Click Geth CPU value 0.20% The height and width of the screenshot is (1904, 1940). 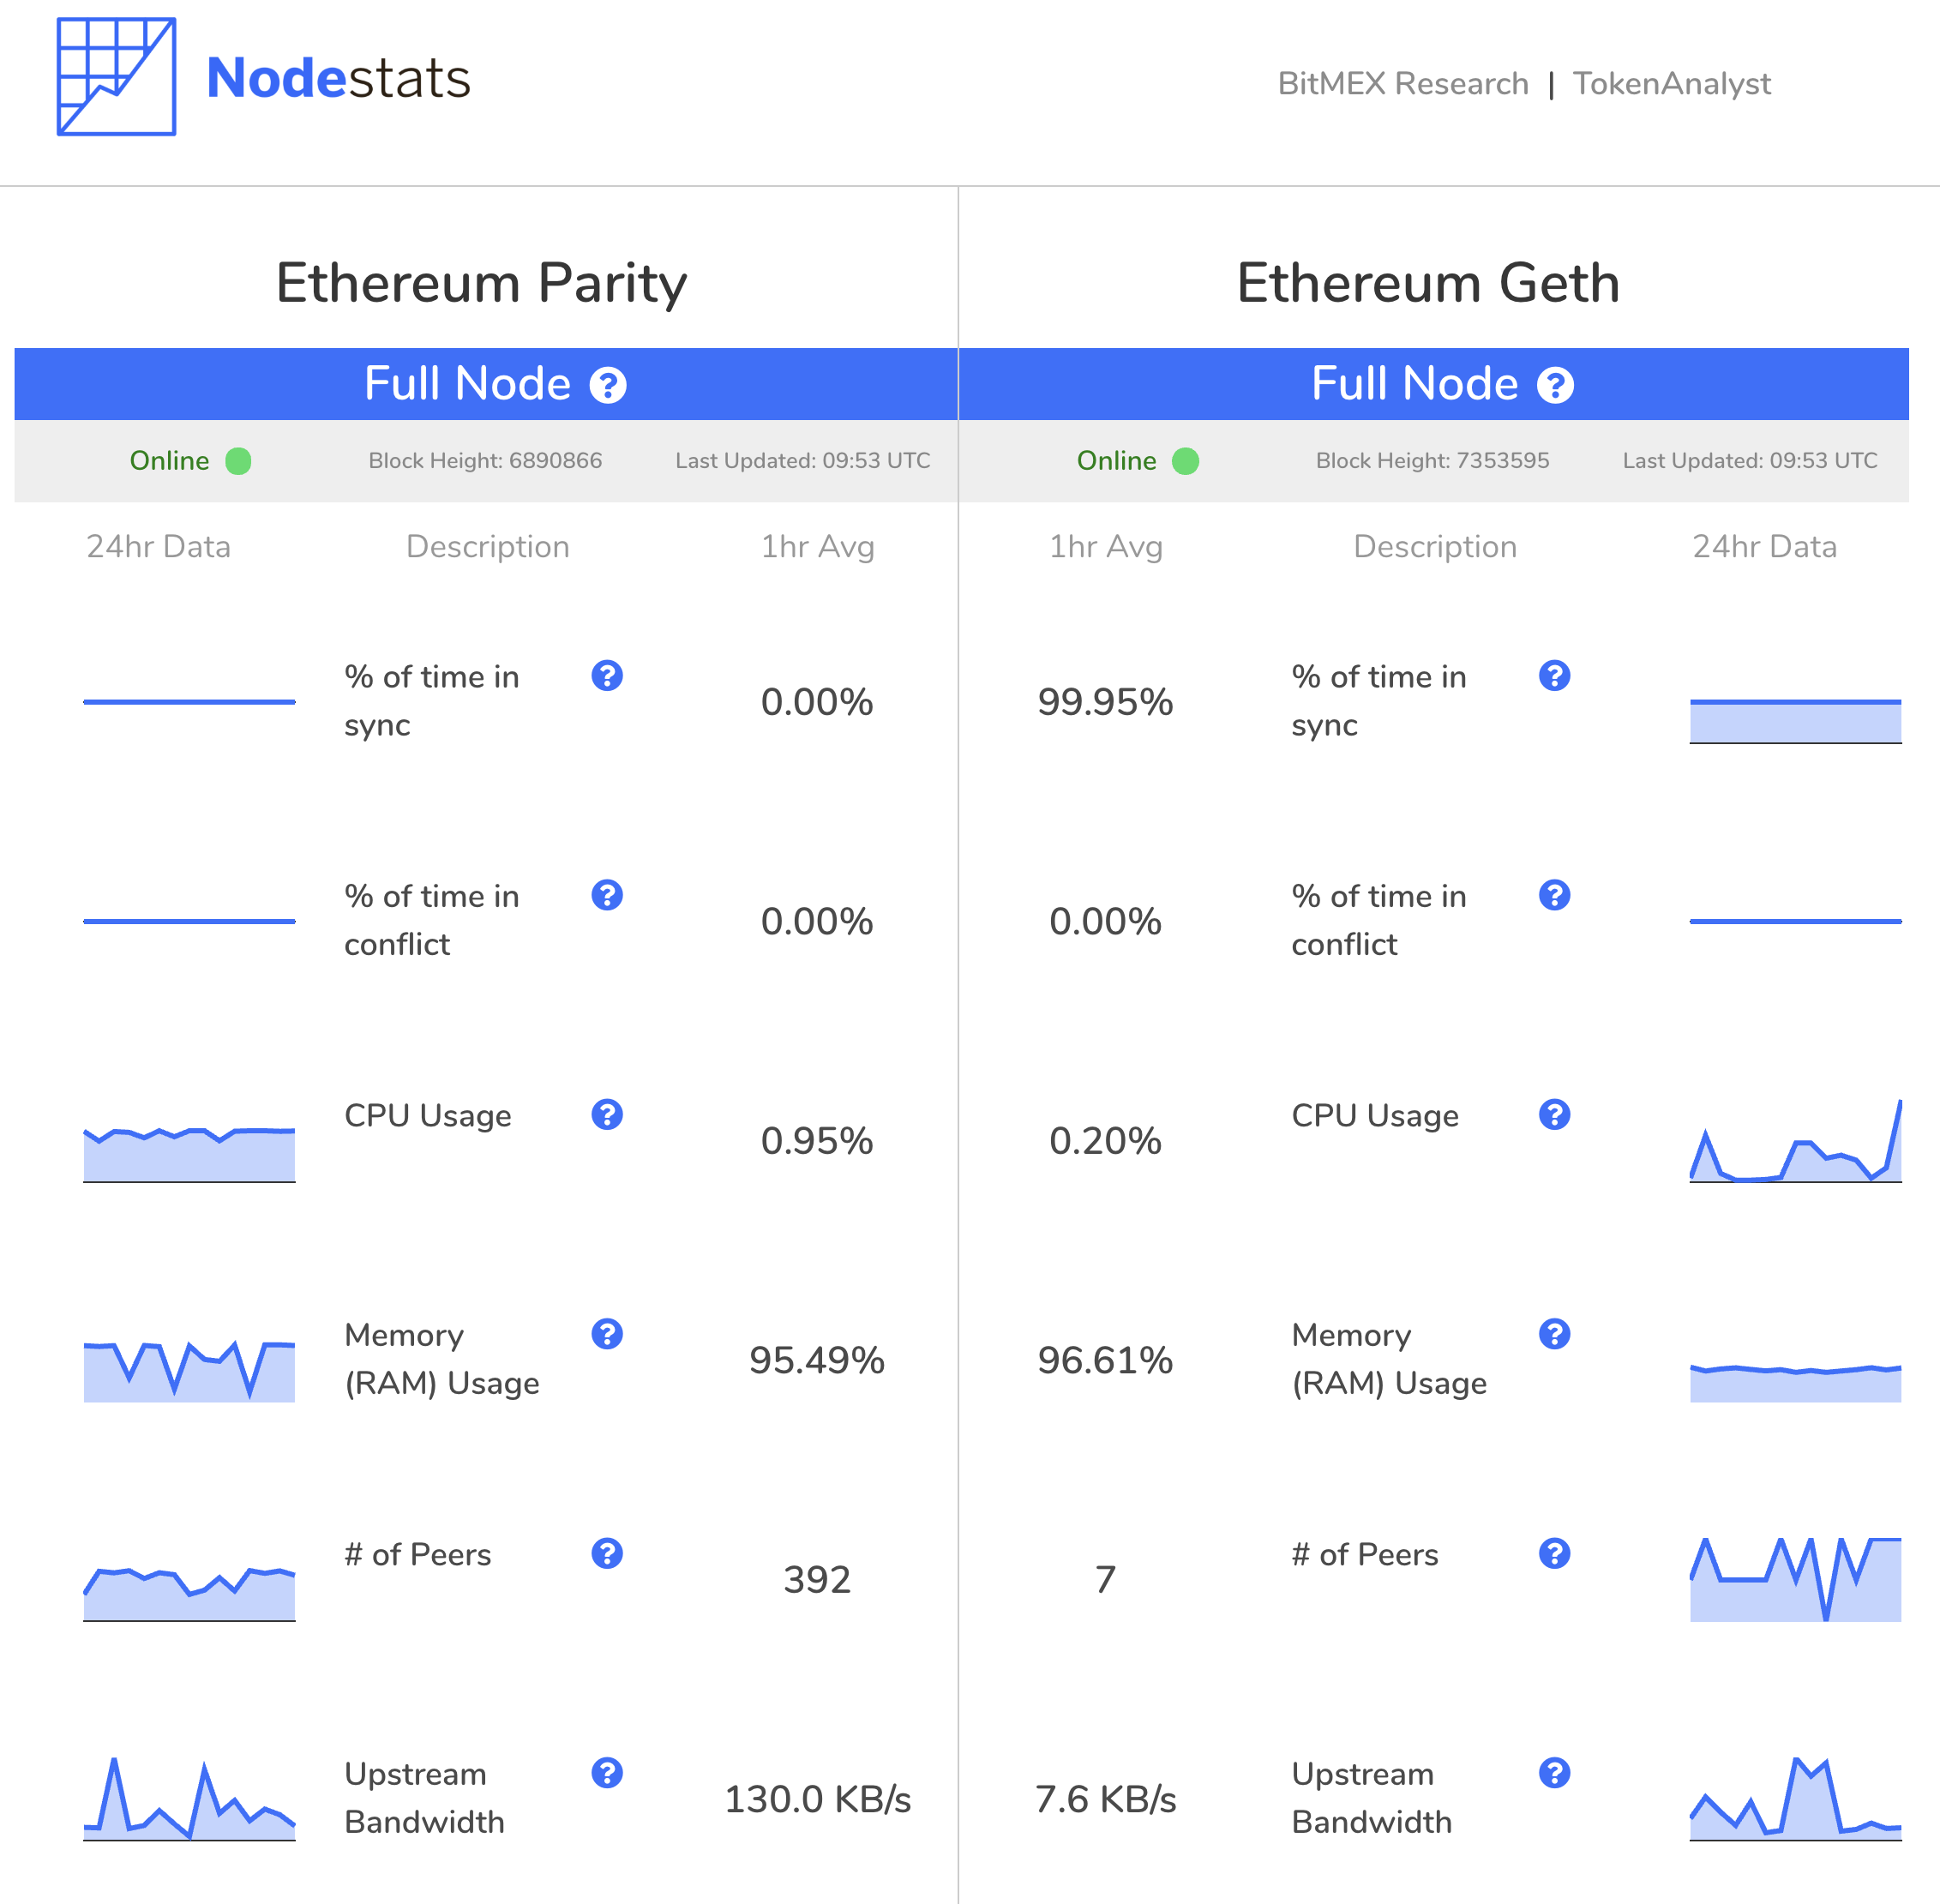coord(1105,1141)
